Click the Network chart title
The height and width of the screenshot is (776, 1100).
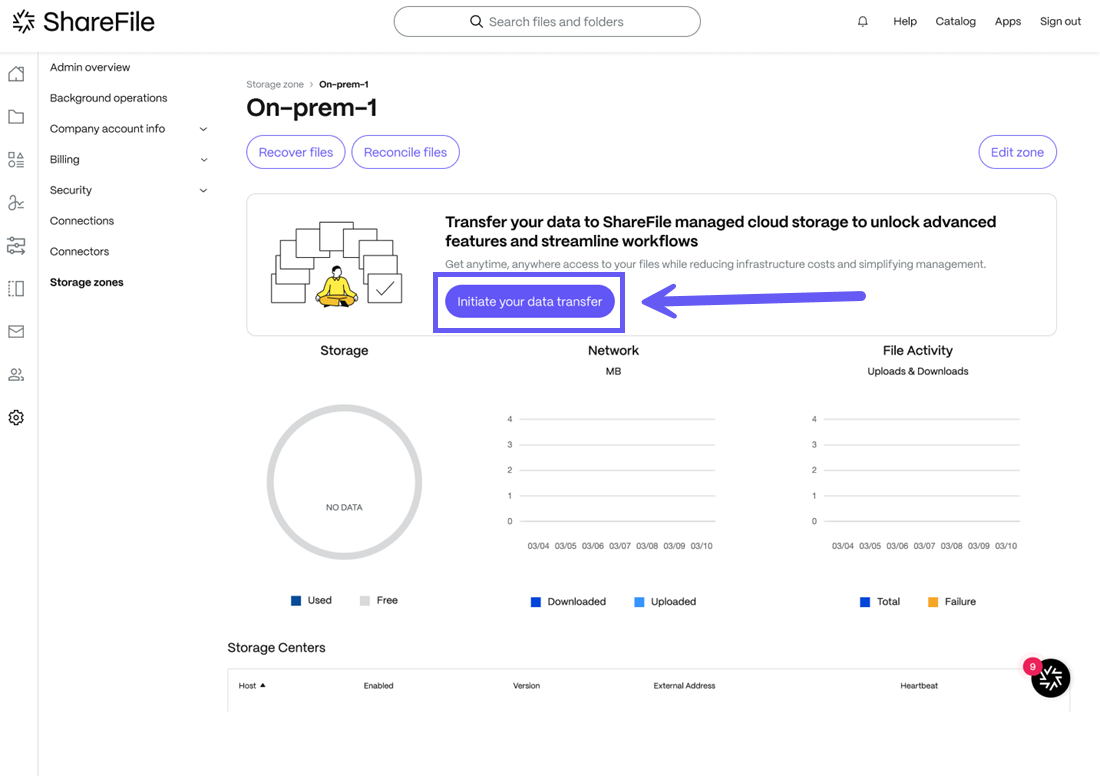(613, 350)
